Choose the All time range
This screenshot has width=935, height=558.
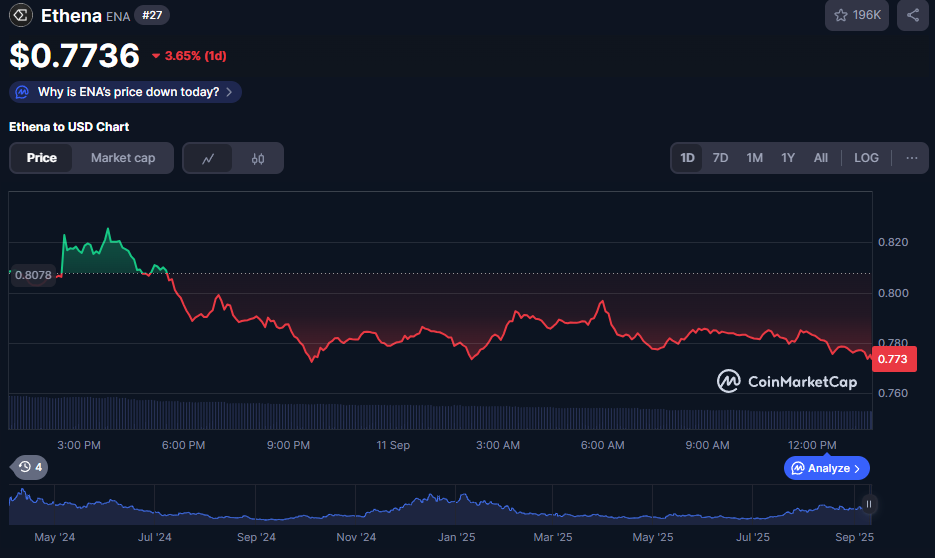coord(821,158)
